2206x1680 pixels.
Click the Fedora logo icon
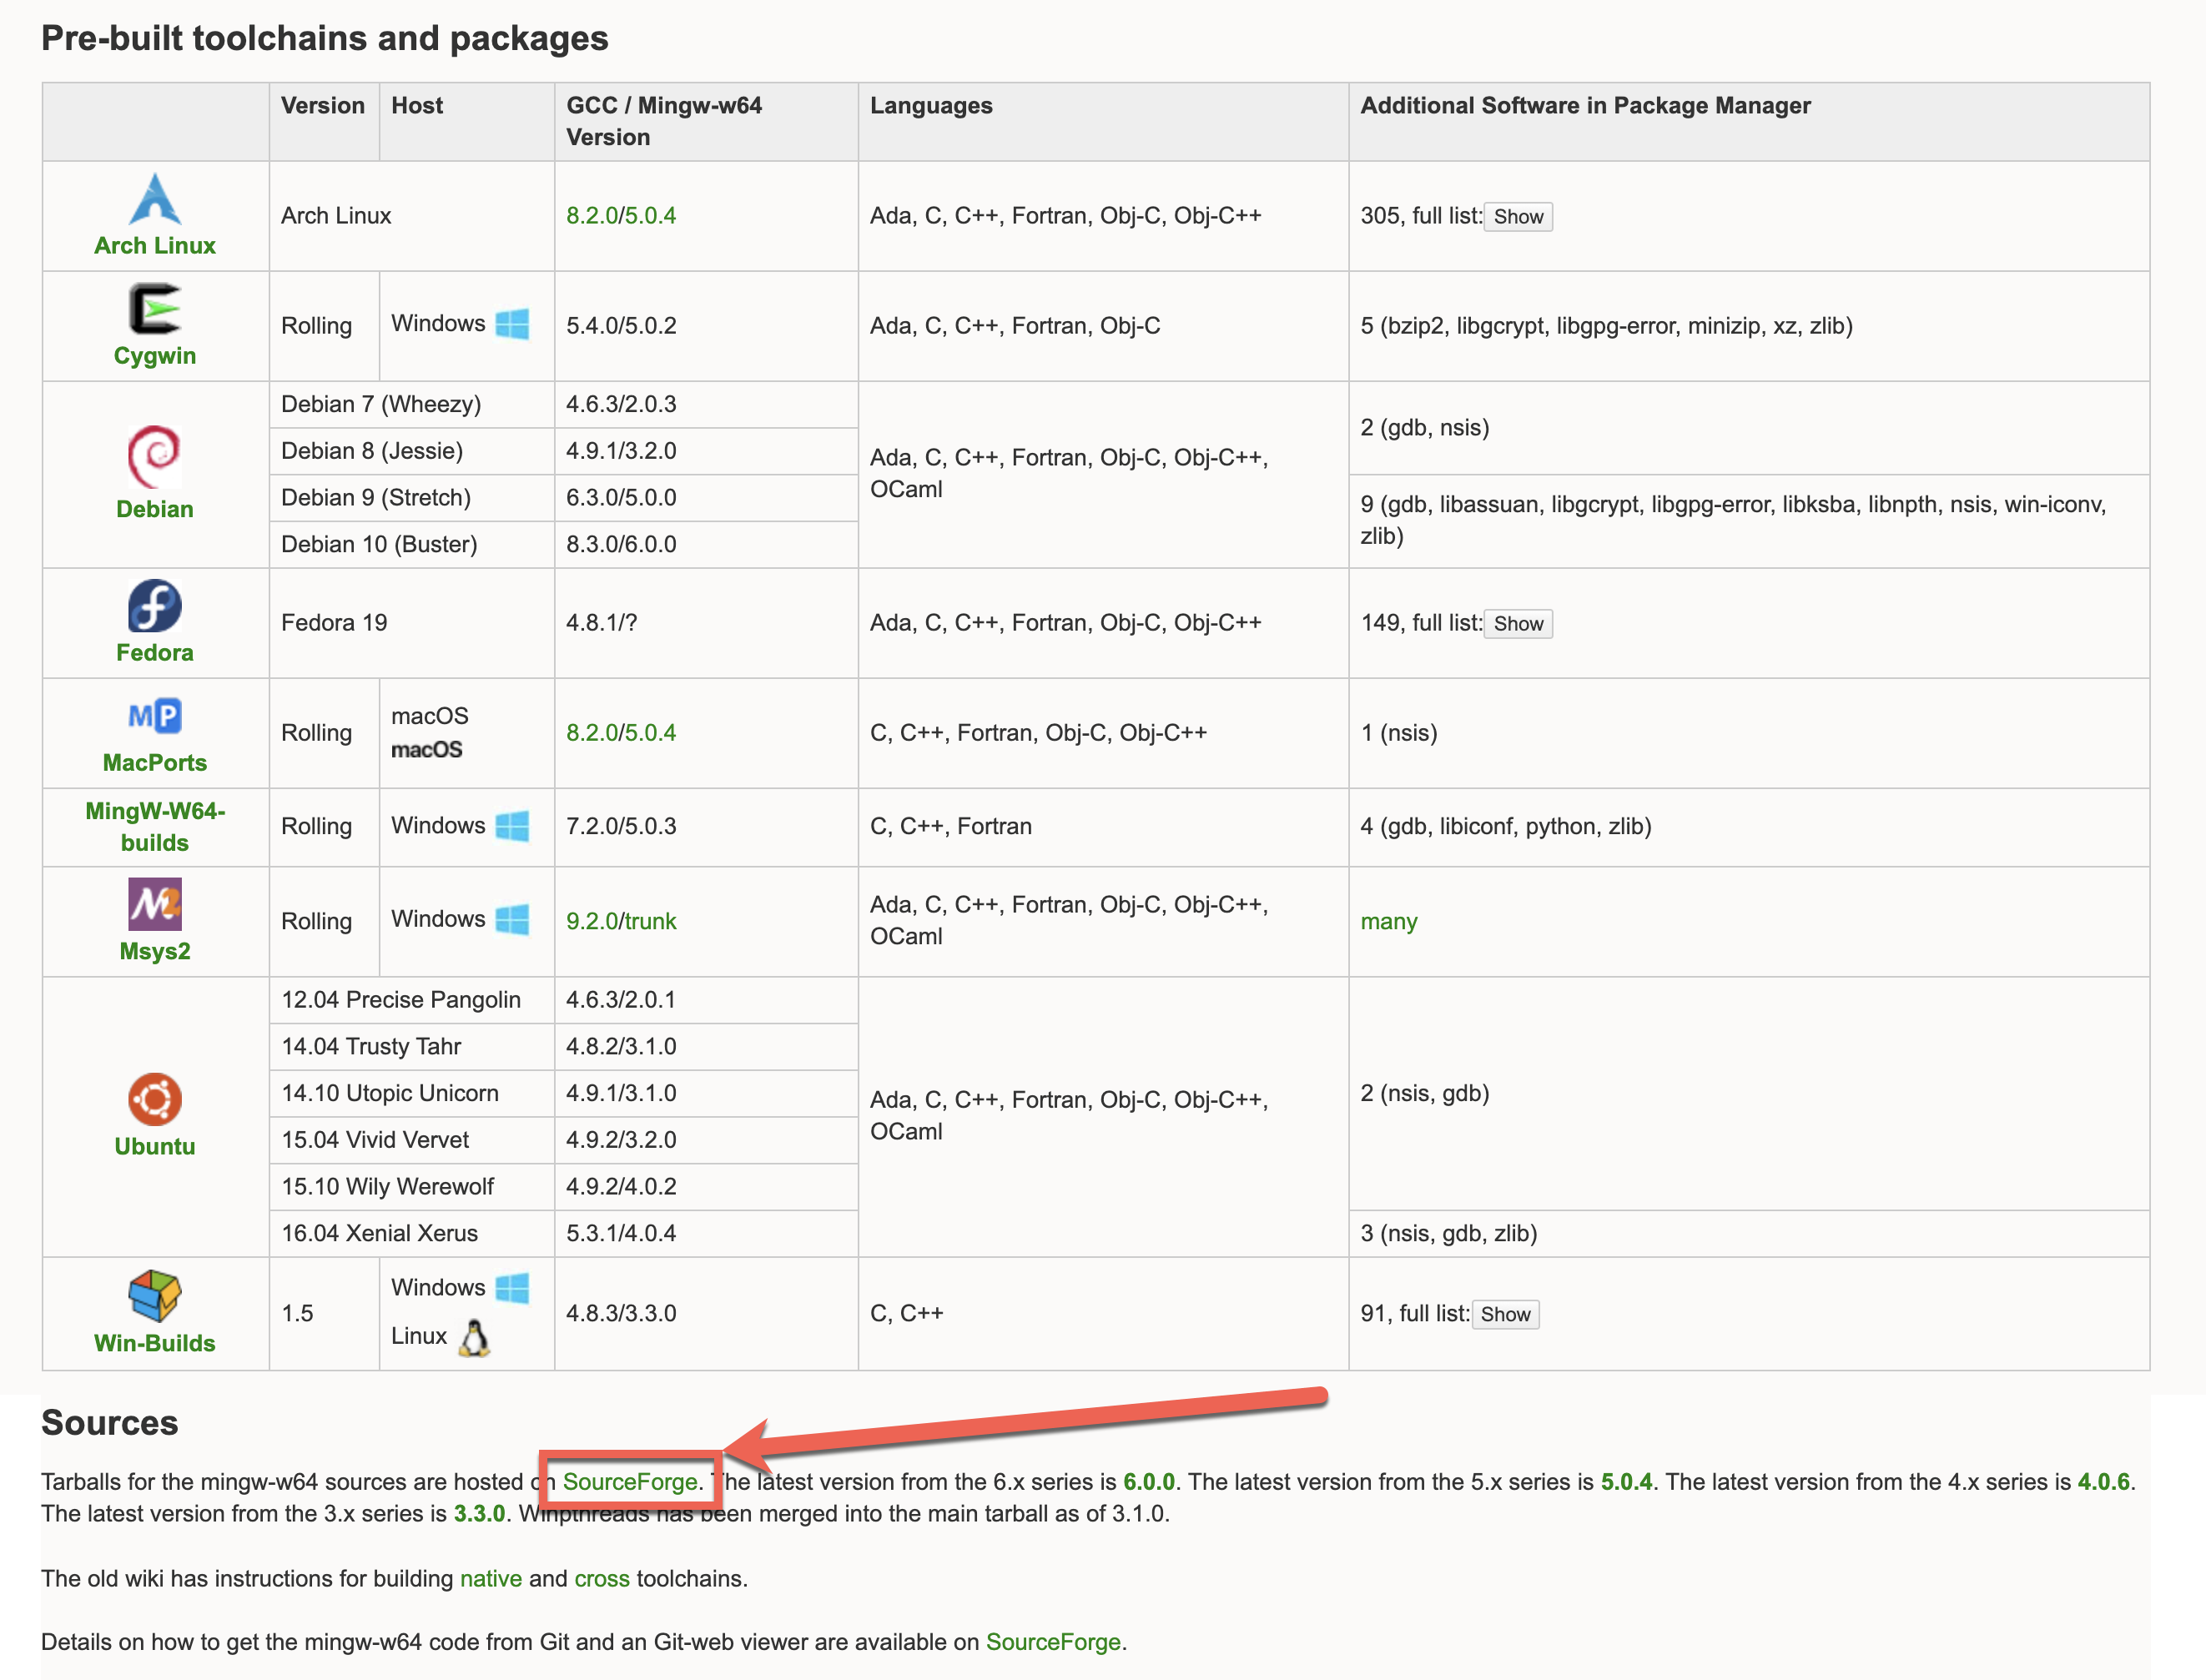(155, 606)
